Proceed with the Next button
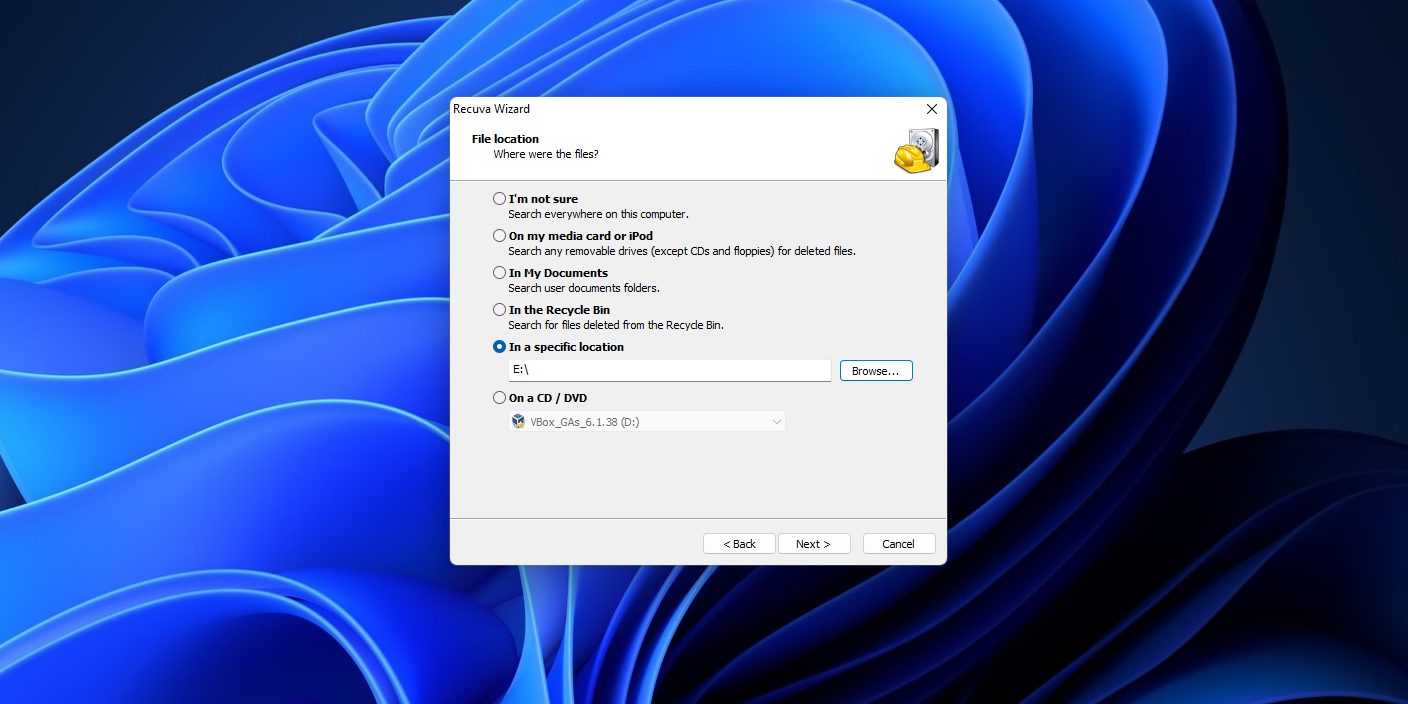Image resolution: width=1408 pixels, height=704 pixels. 814,544
